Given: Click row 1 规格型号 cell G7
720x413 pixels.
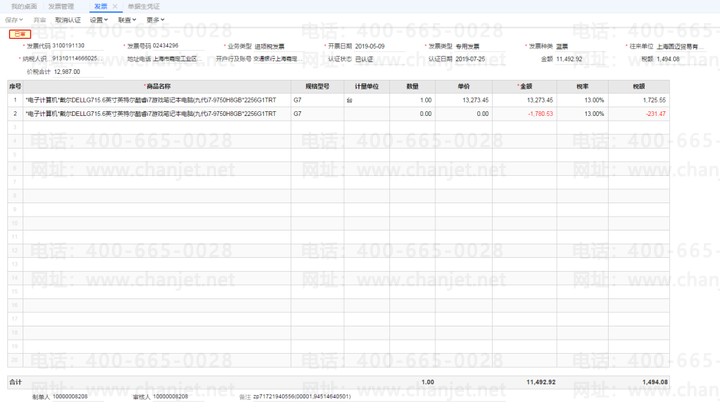Looking at the screenshot, I should [317, 100].
